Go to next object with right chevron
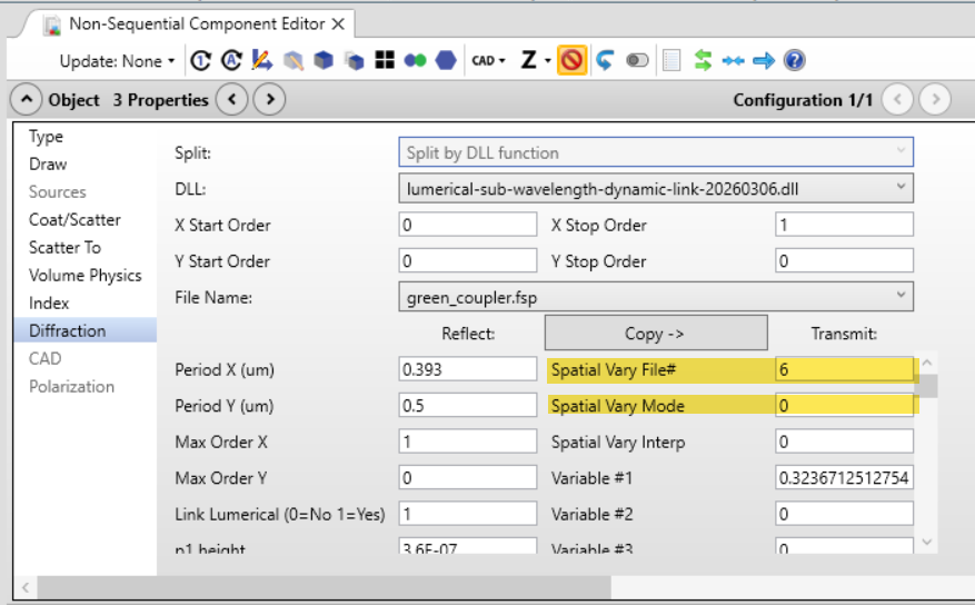 pyautogui.click(x=270, y=99)
